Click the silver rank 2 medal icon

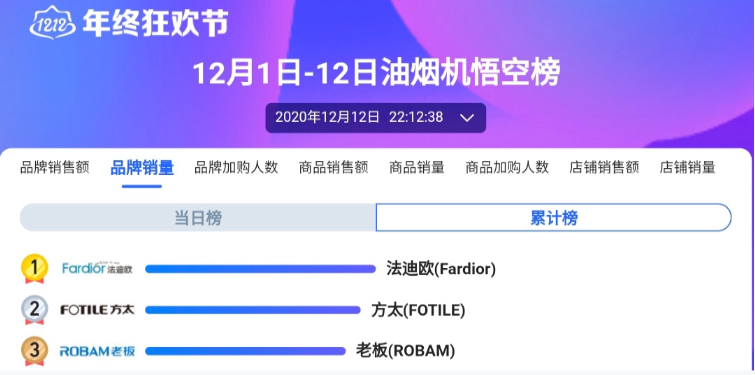coord(34,310)
